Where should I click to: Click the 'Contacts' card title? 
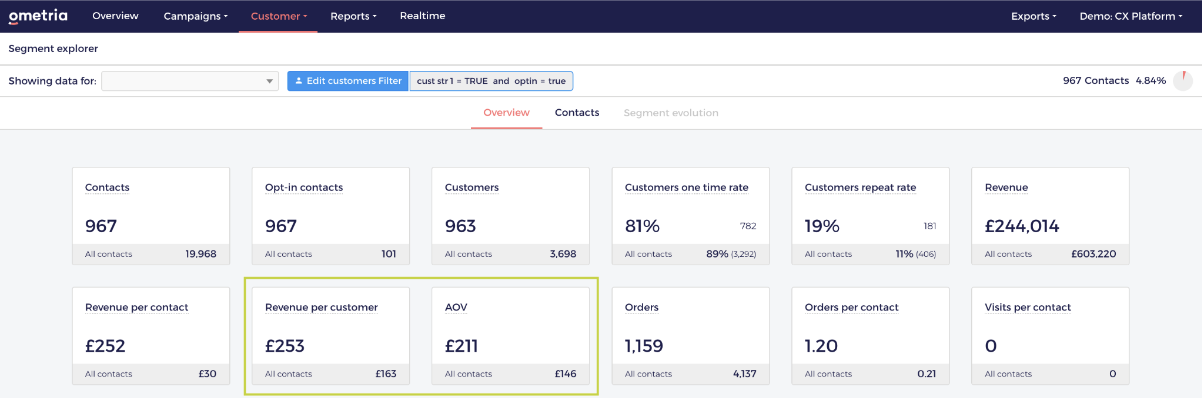click(x=107, y=187)
